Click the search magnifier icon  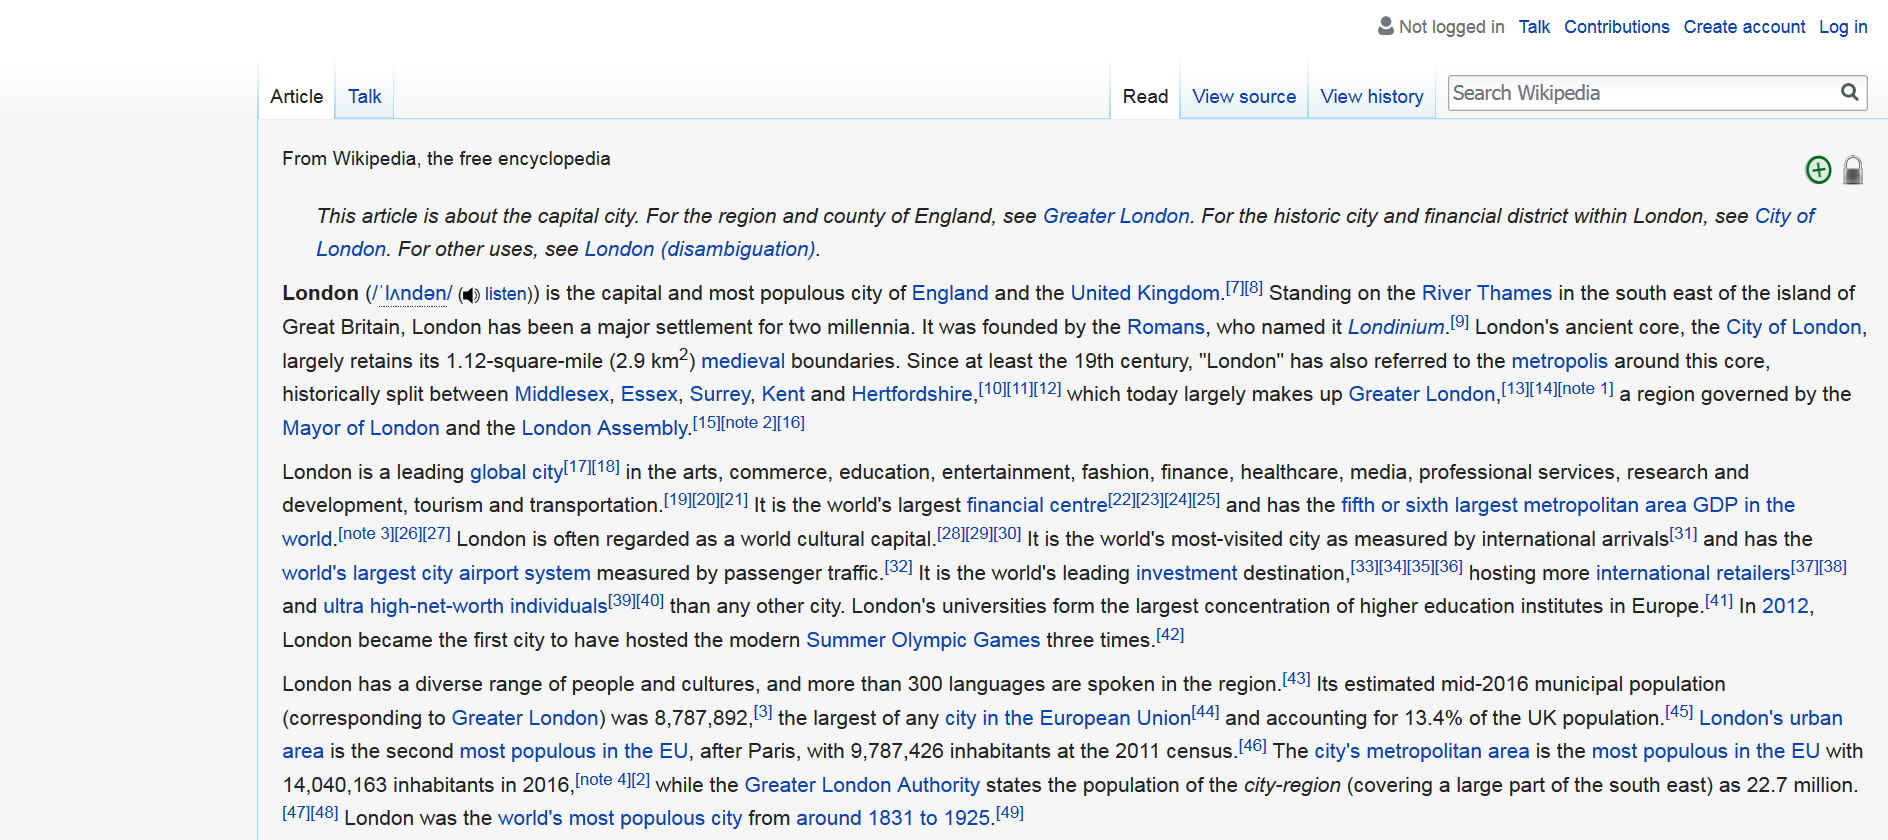click(1850, 92)
